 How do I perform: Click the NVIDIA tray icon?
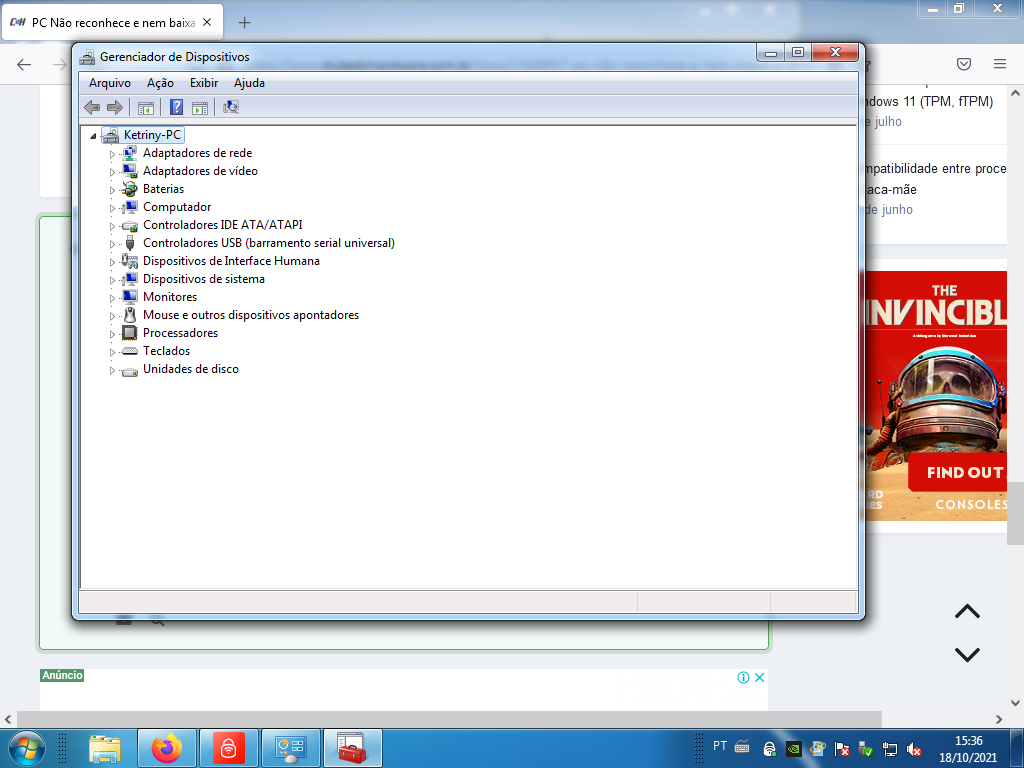[793, 749]
